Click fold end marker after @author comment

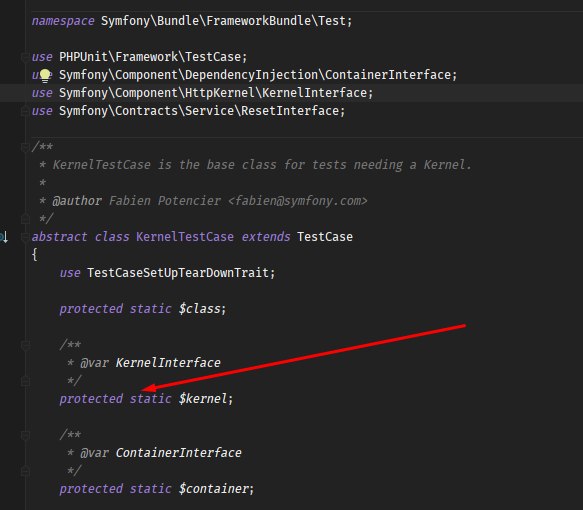tap(25, 219)
